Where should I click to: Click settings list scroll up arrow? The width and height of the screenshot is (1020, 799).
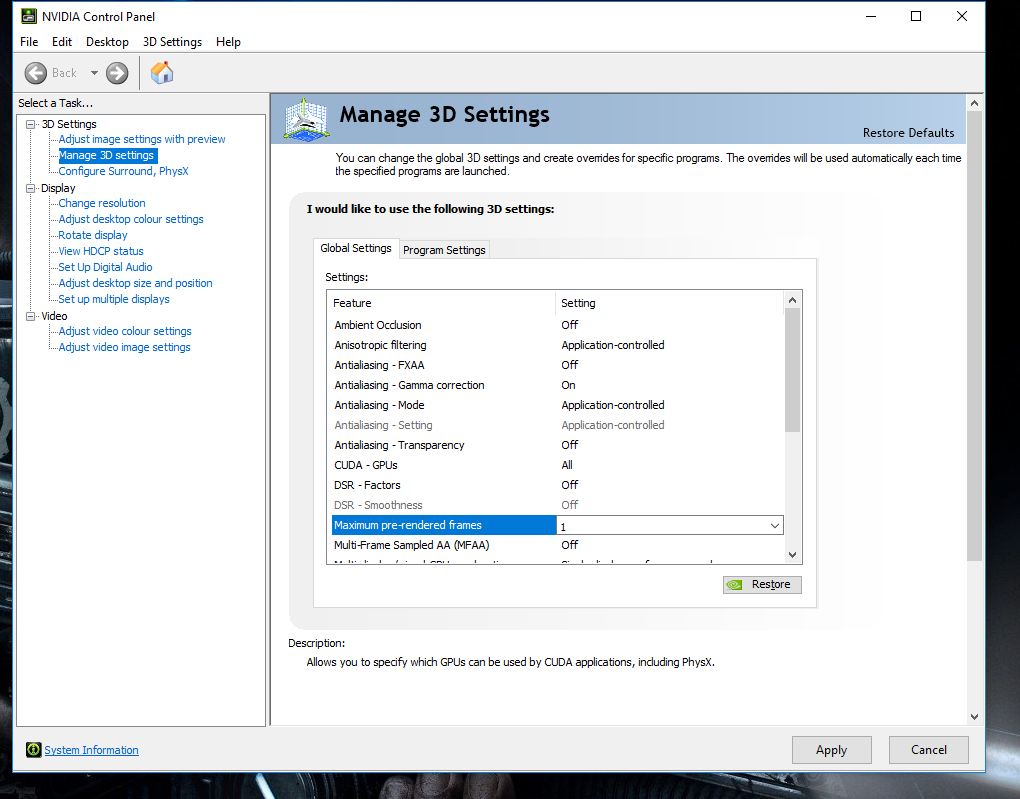tap(792, 300)
